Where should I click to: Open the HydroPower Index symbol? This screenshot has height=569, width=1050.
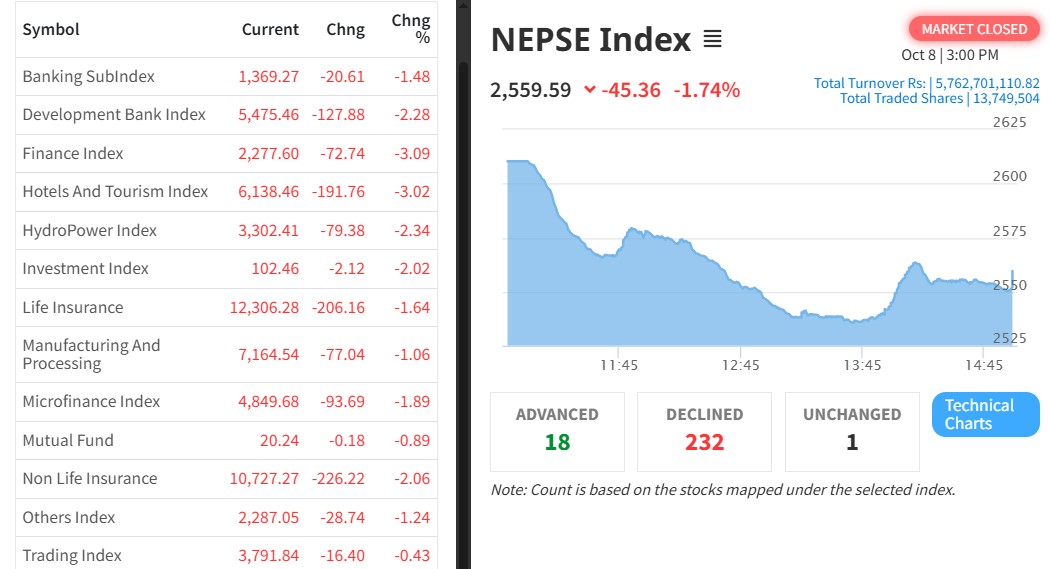pyautogui.click(x=90, y=230)
